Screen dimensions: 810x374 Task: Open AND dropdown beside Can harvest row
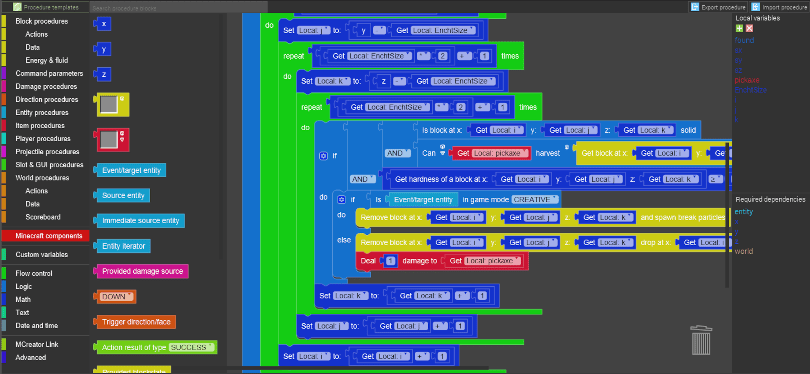[398, 153]
